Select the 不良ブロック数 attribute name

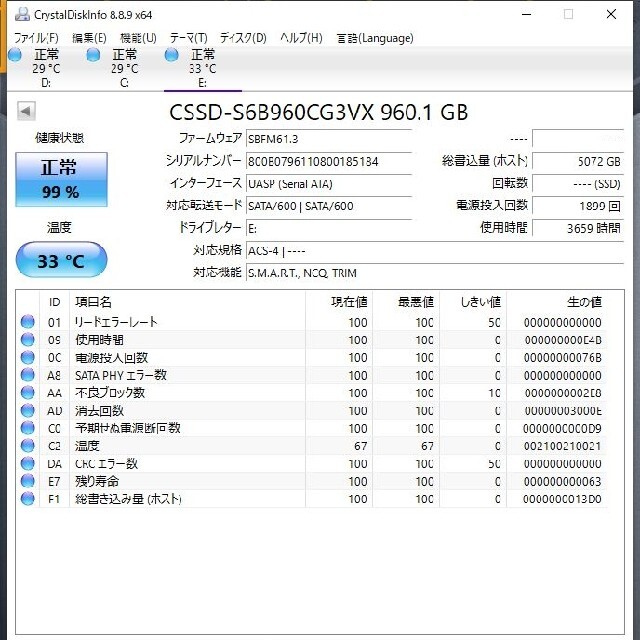(x=110, y=393)
